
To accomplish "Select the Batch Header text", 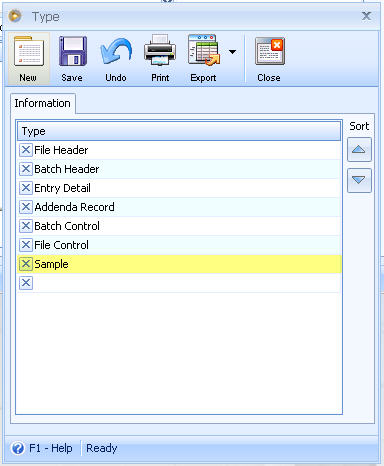I will (x=67, y=169).
